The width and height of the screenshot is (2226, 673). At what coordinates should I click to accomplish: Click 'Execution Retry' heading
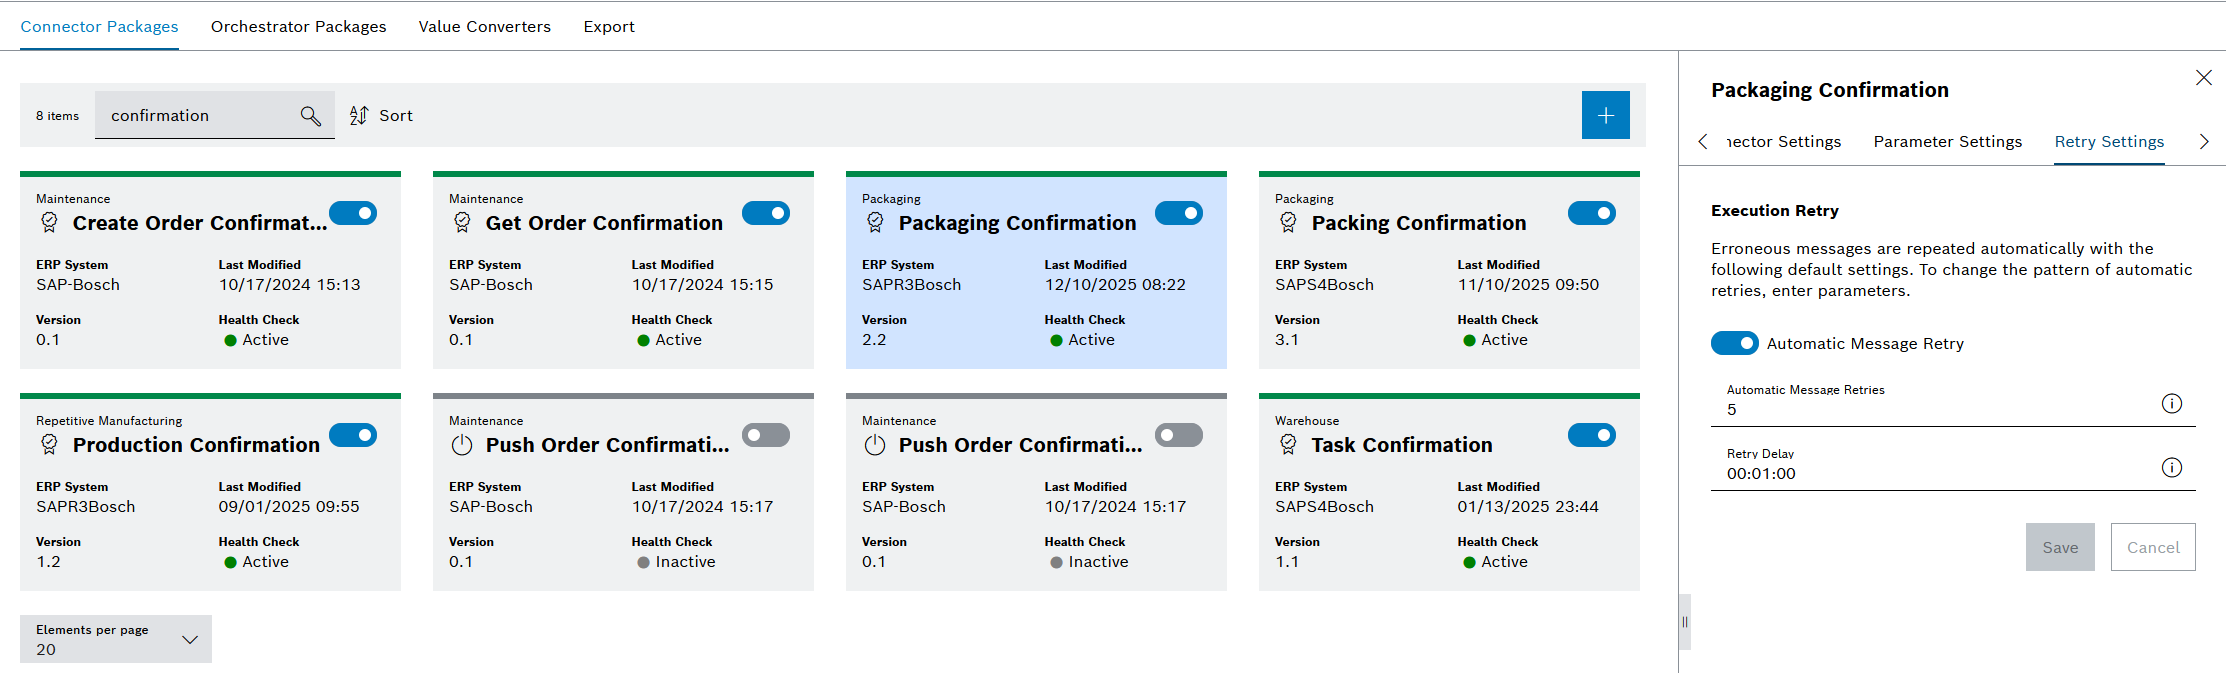[1775, 211]
